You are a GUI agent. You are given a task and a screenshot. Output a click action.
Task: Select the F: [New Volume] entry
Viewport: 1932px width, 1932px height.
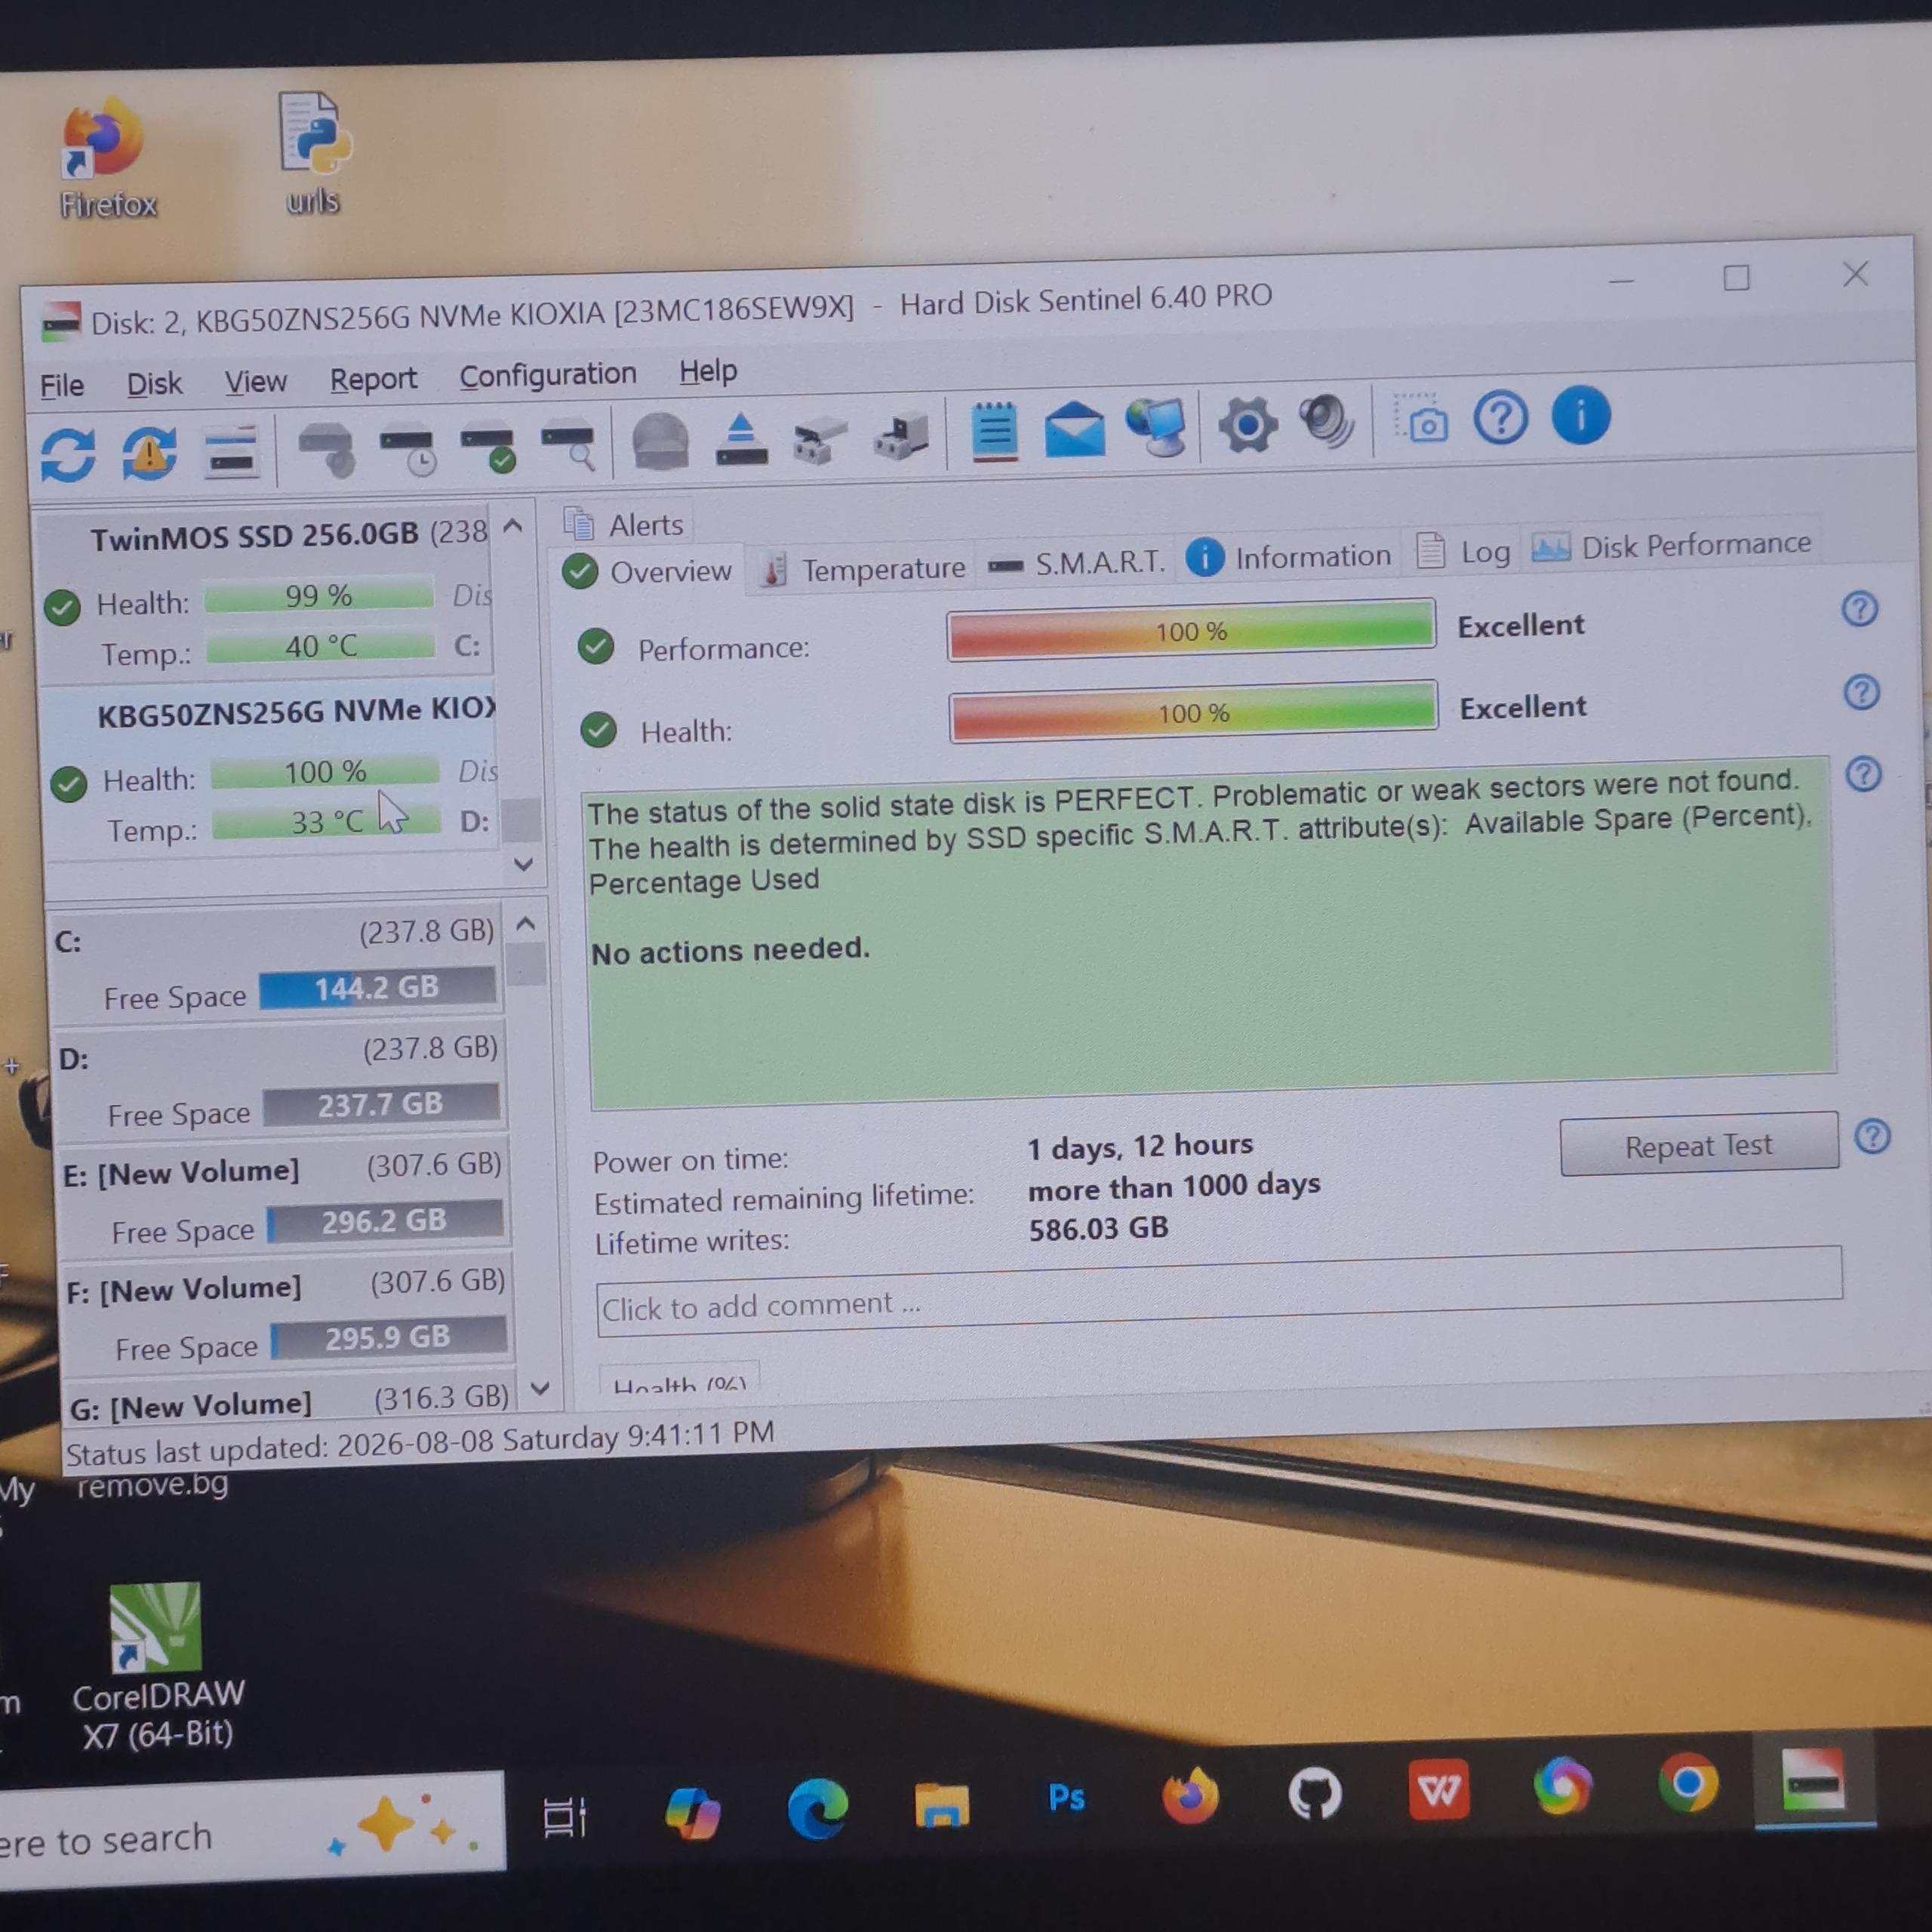tap(288, 1313)
